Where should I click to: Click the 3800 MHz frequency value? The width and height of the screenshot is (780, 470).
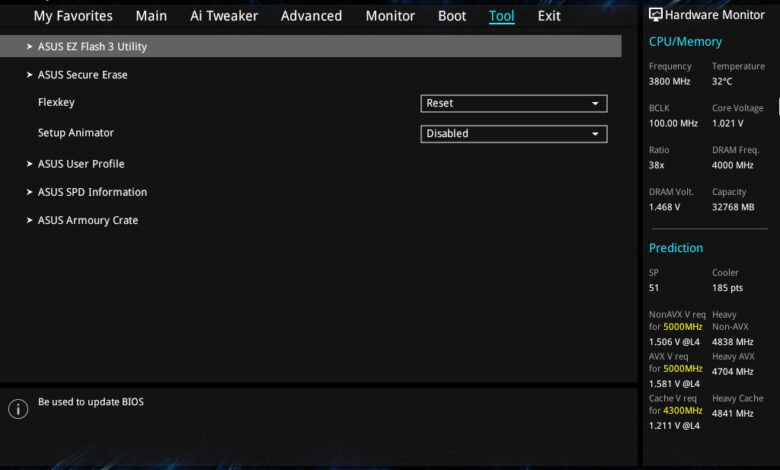(669, 82)
